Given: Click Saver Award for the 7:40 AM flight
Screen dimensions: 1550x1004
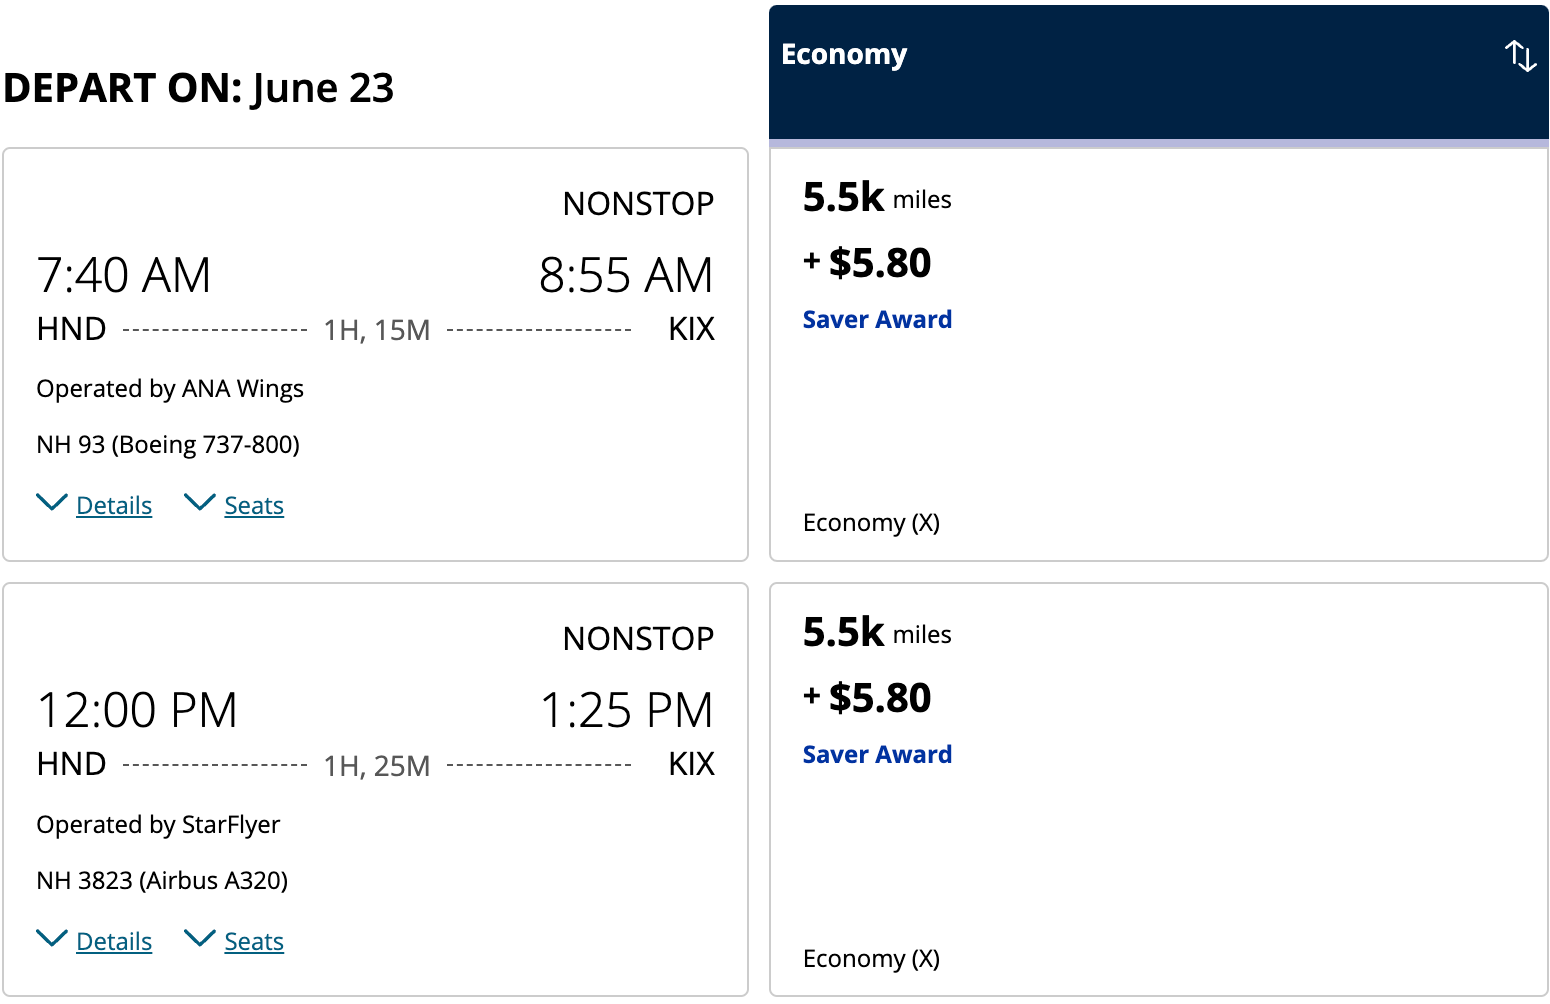Looking at the screenshot, I should (877, 320).
